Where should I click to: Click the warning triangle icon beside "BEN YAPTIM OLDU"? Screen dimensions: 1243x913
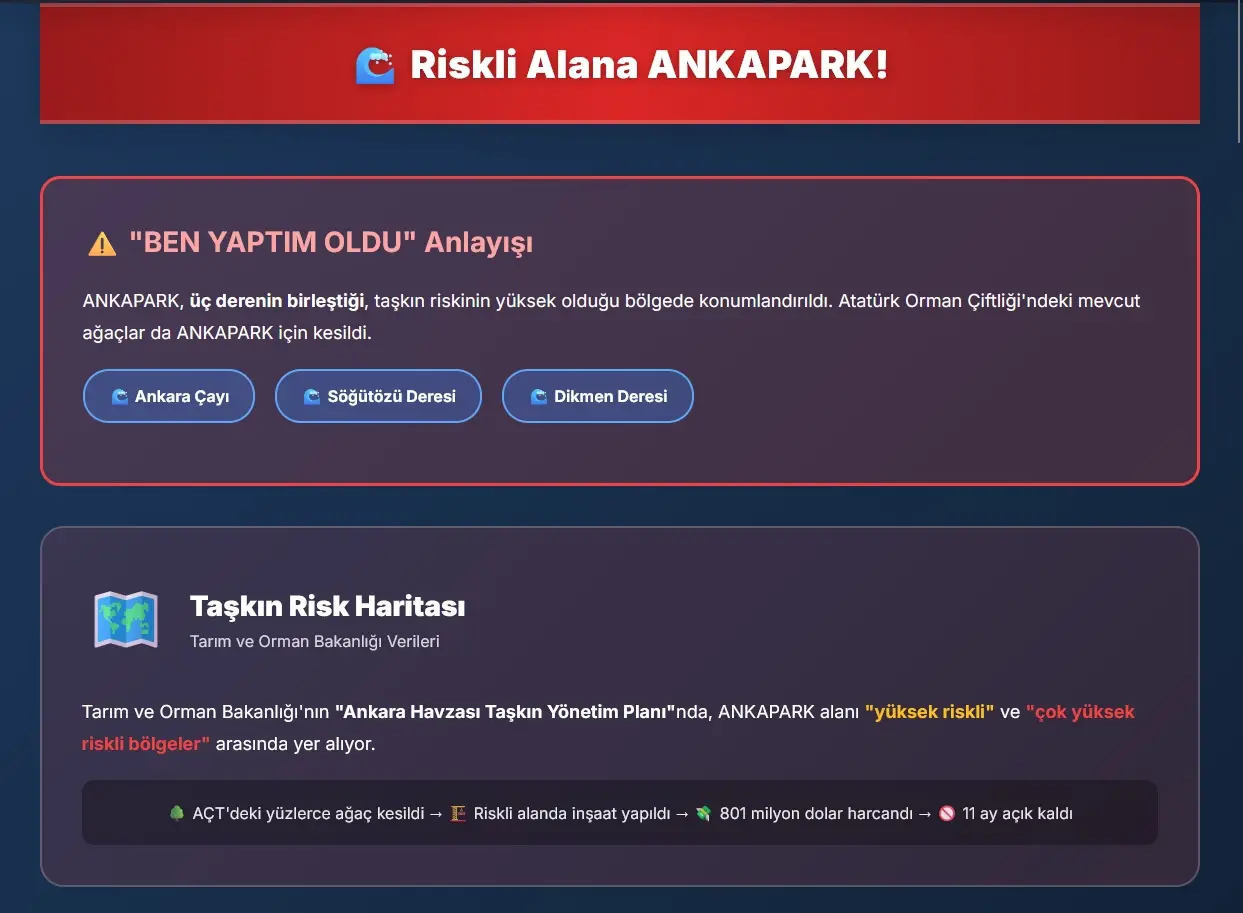coord(102,243)
